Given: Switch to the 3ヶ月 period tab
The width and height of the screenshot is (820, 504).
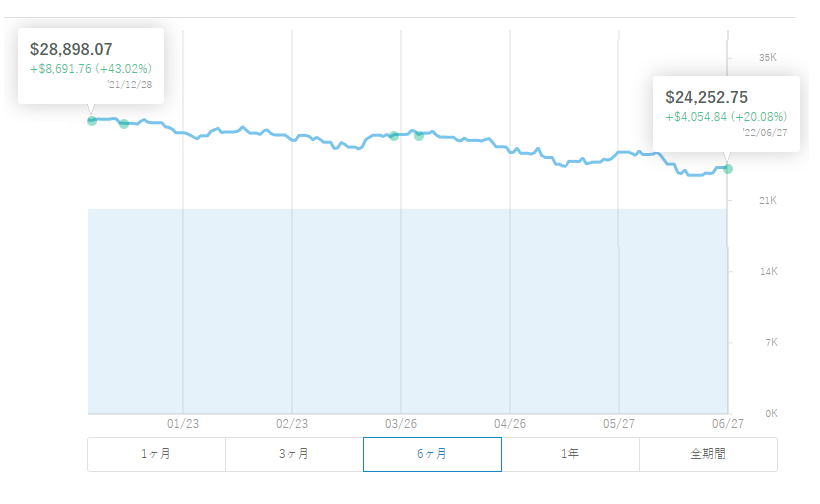Looking at the screenshot, I should 294,454.
